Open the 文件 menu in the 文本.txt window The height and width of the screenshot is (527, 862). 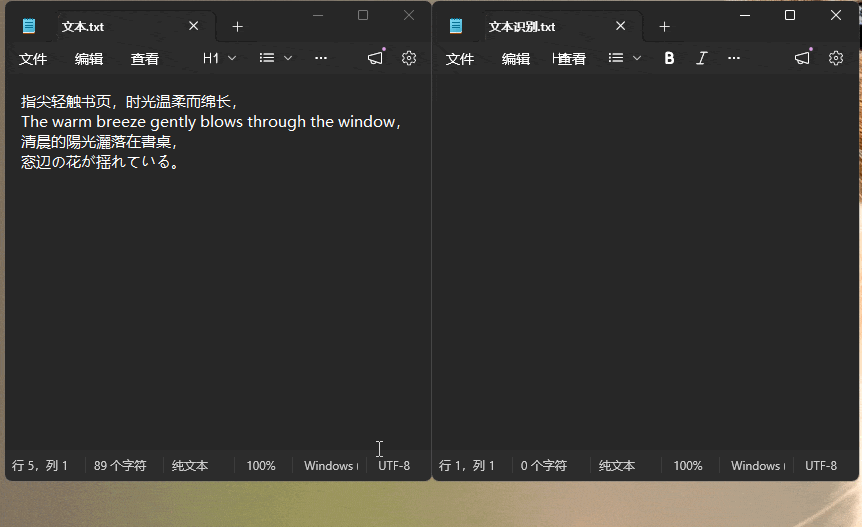tap(33, 59)
